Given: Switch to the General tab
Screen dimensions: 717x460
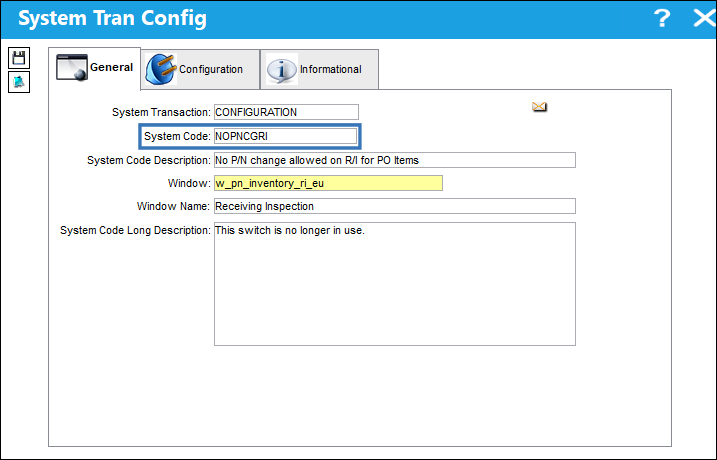Looking at the screenshot, I should tap(95, 68).
